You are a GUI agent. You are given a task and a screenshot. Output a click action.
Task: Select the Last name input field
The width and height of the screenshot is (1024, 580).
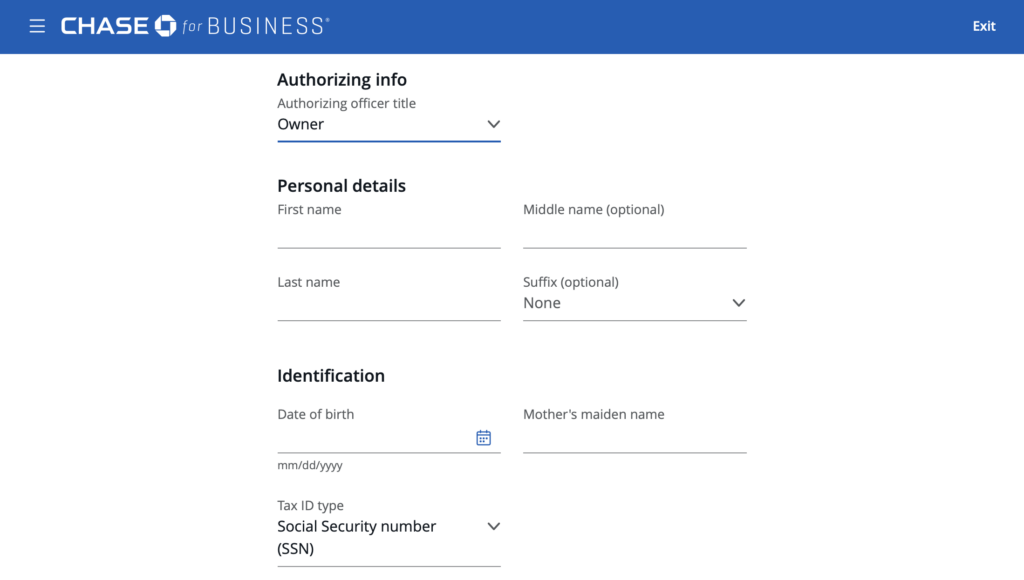388,307
